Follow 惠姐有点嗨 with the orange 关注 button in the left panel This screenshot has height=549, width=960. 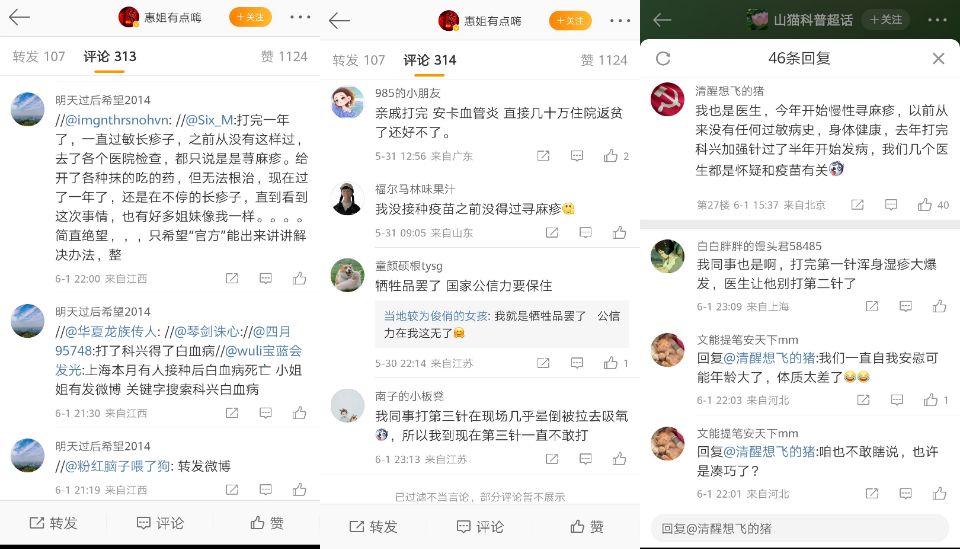coord(250,17)
